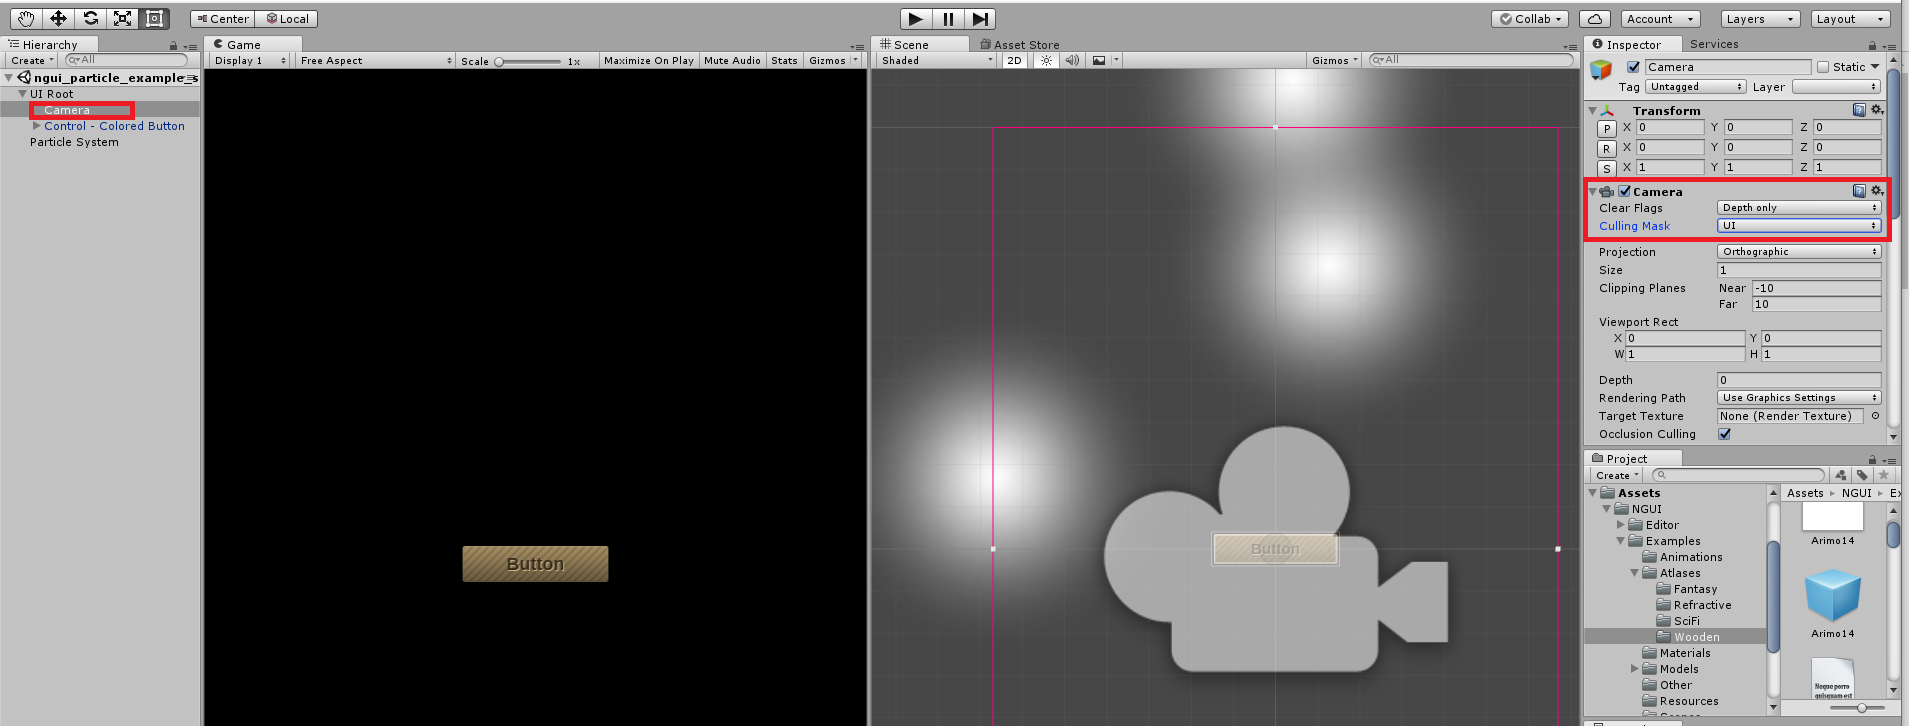Select the Move tool
Image resolution: width=1909 pixels, height=726 pixels.
(x=58, y=18)
